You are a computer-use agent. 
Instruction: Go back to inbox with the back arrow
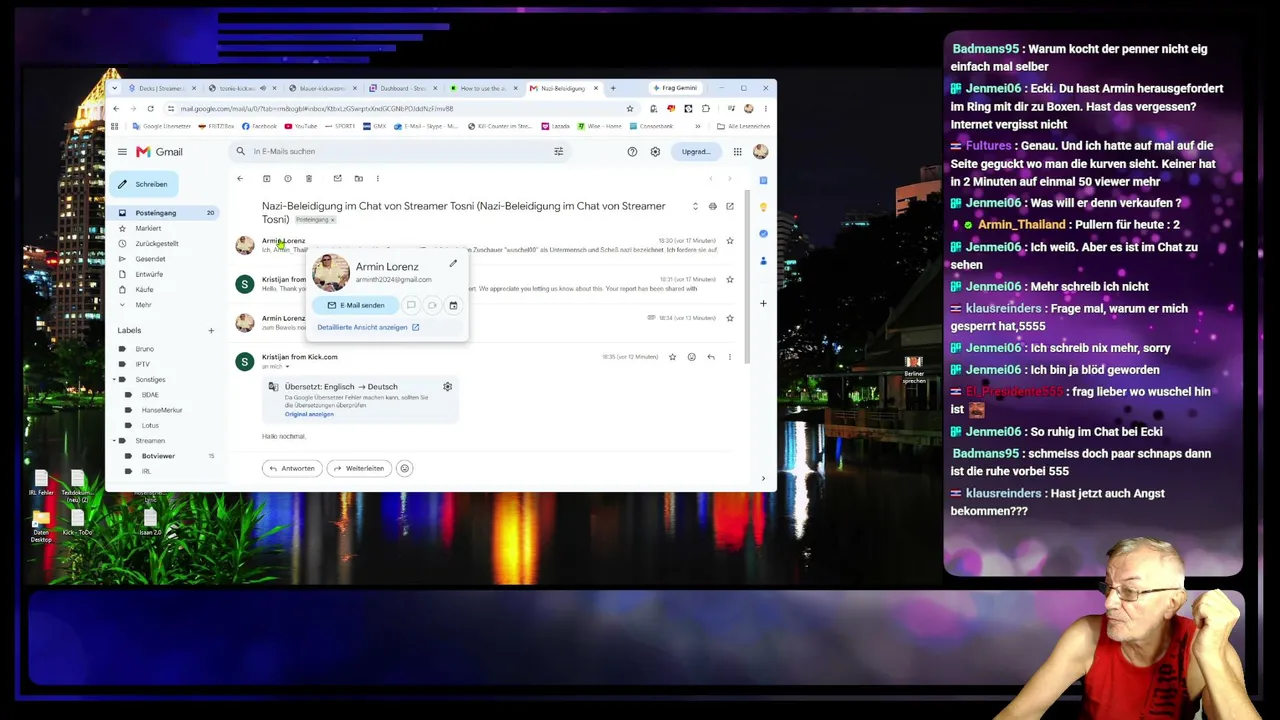[240, 179]
